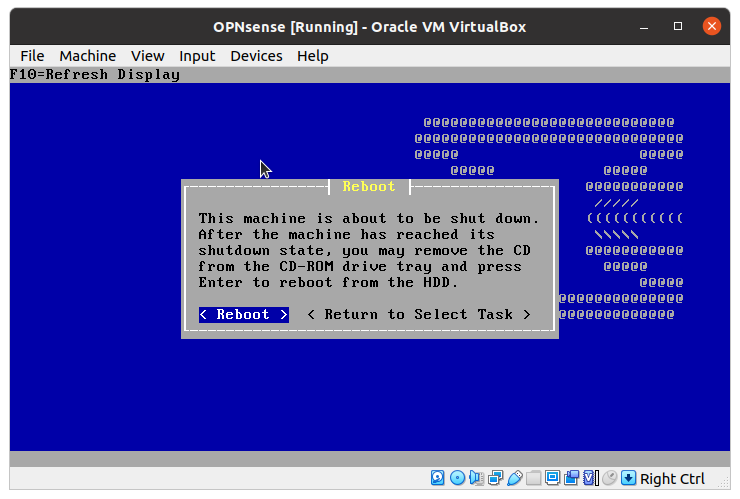Open the optical drive status icon

pyautogui.click(x=457, y=478)
